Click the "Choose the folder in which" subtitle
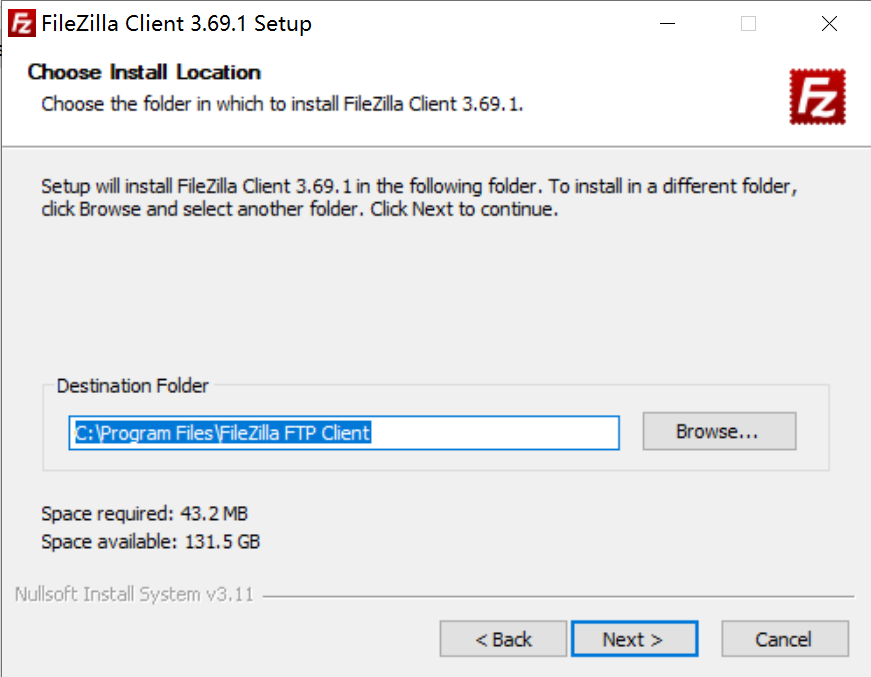Viewport: 871px width, 677px height. pyautogui.click(x=282, y=104)
